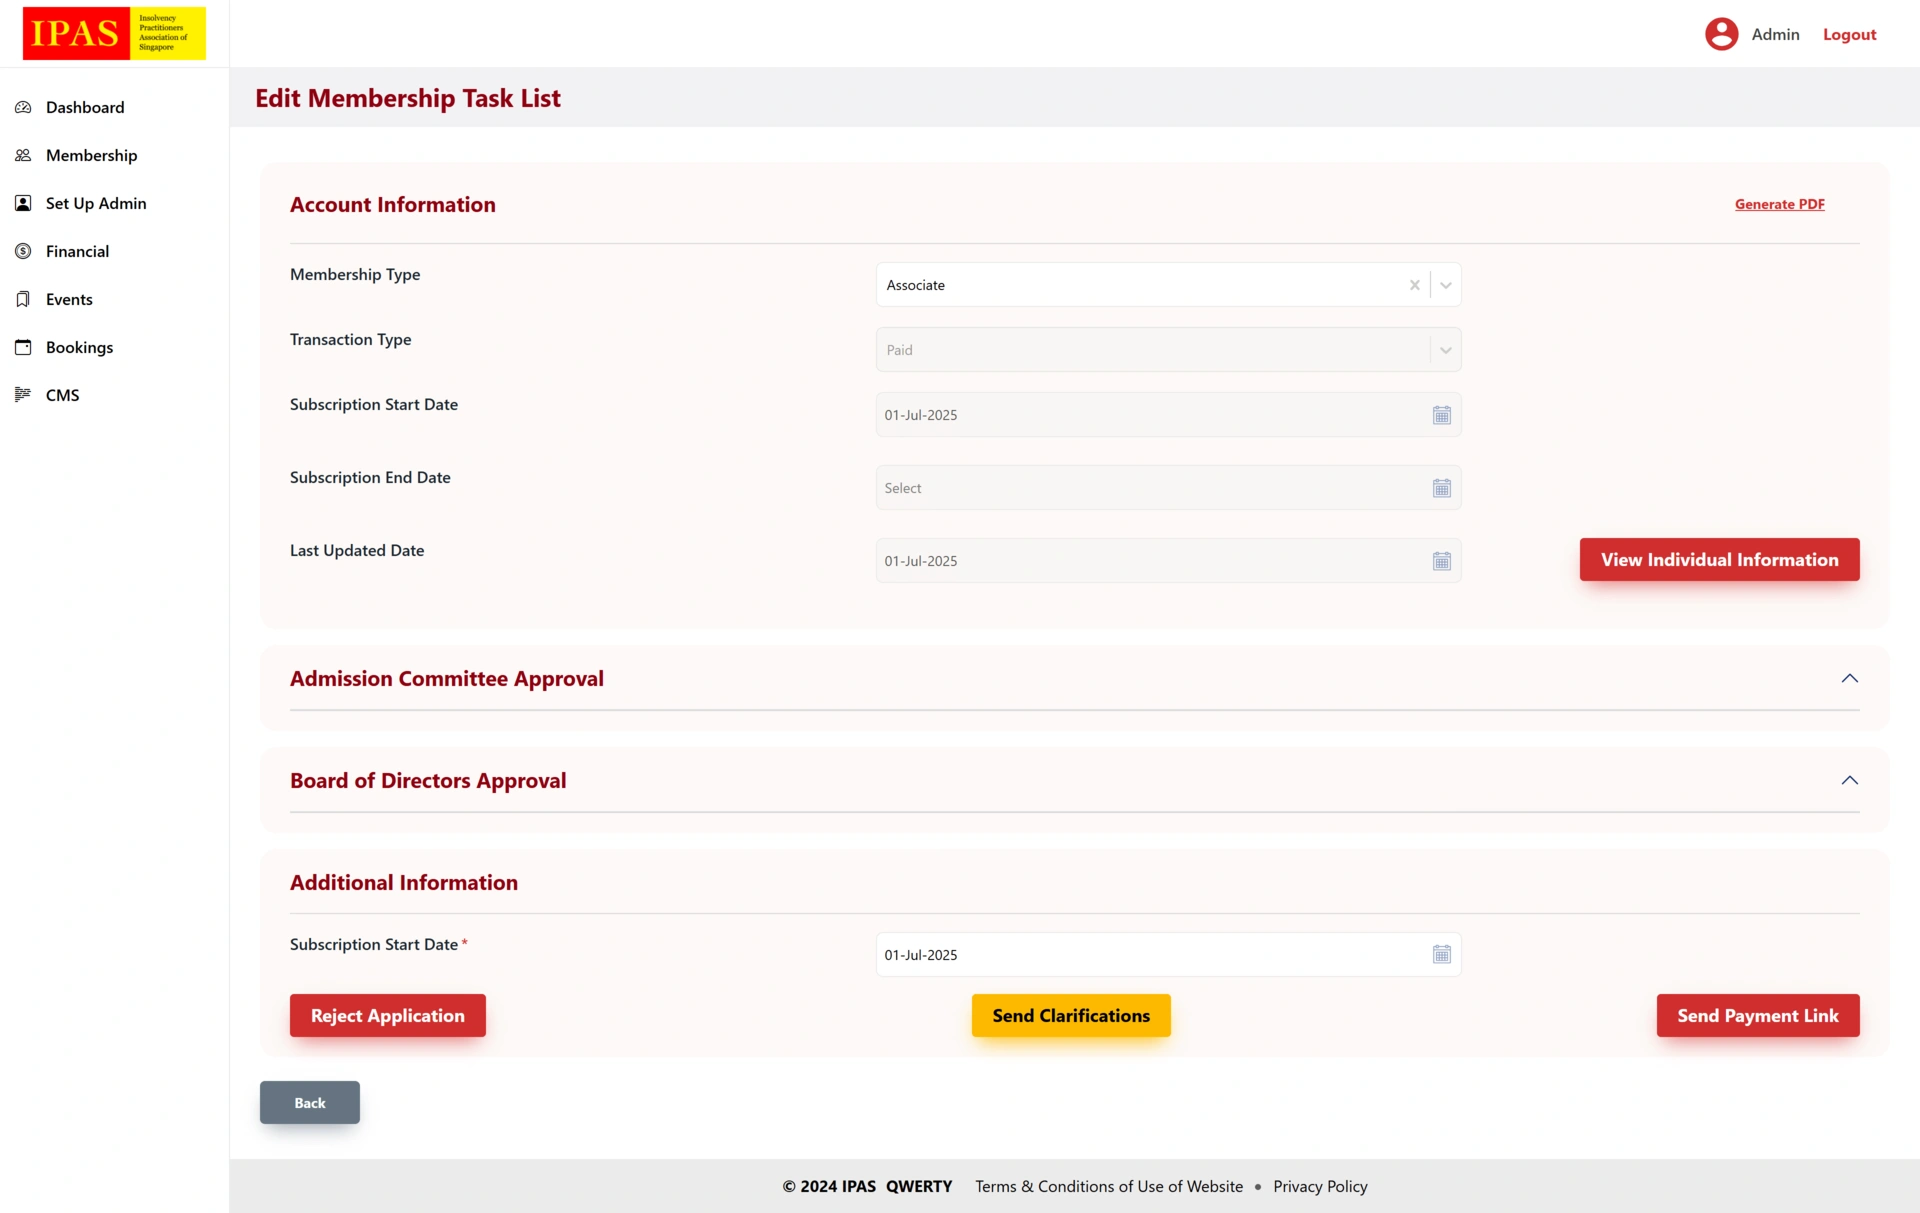Screen dimensions: 1920x1213
Task: Click the Reject Application button
Action: (x=387, y=1016)
